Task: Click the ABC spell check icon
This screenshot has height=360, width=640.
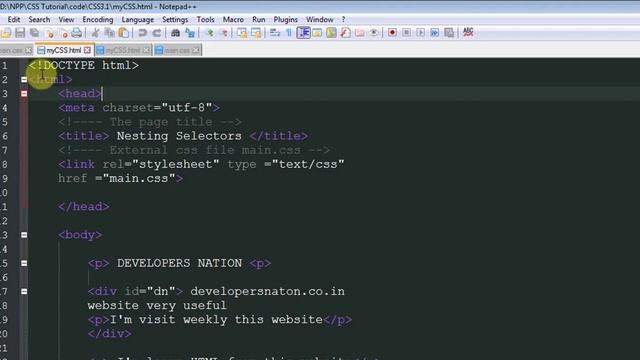Action: [468, 32]
